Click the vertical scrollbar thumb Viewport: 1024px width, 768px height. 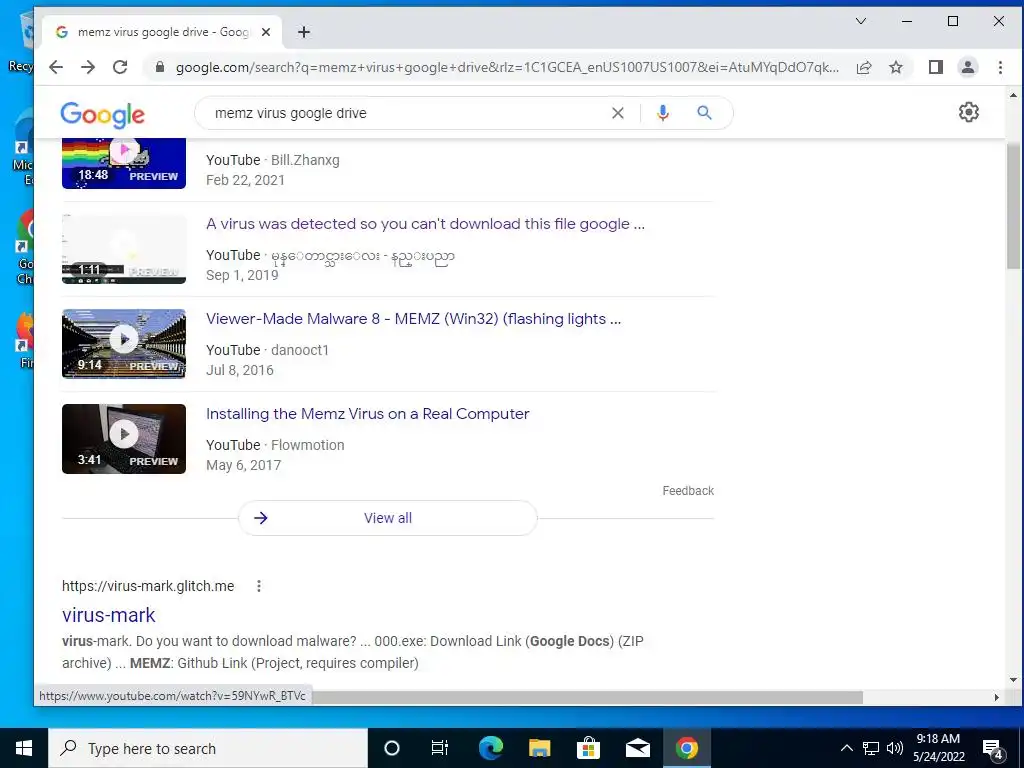pos(1013,206)
